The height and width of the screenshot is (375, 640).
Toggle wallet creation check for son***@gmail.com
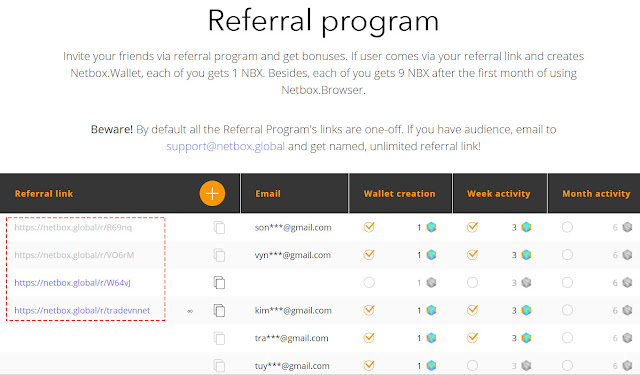coord(369,227)
